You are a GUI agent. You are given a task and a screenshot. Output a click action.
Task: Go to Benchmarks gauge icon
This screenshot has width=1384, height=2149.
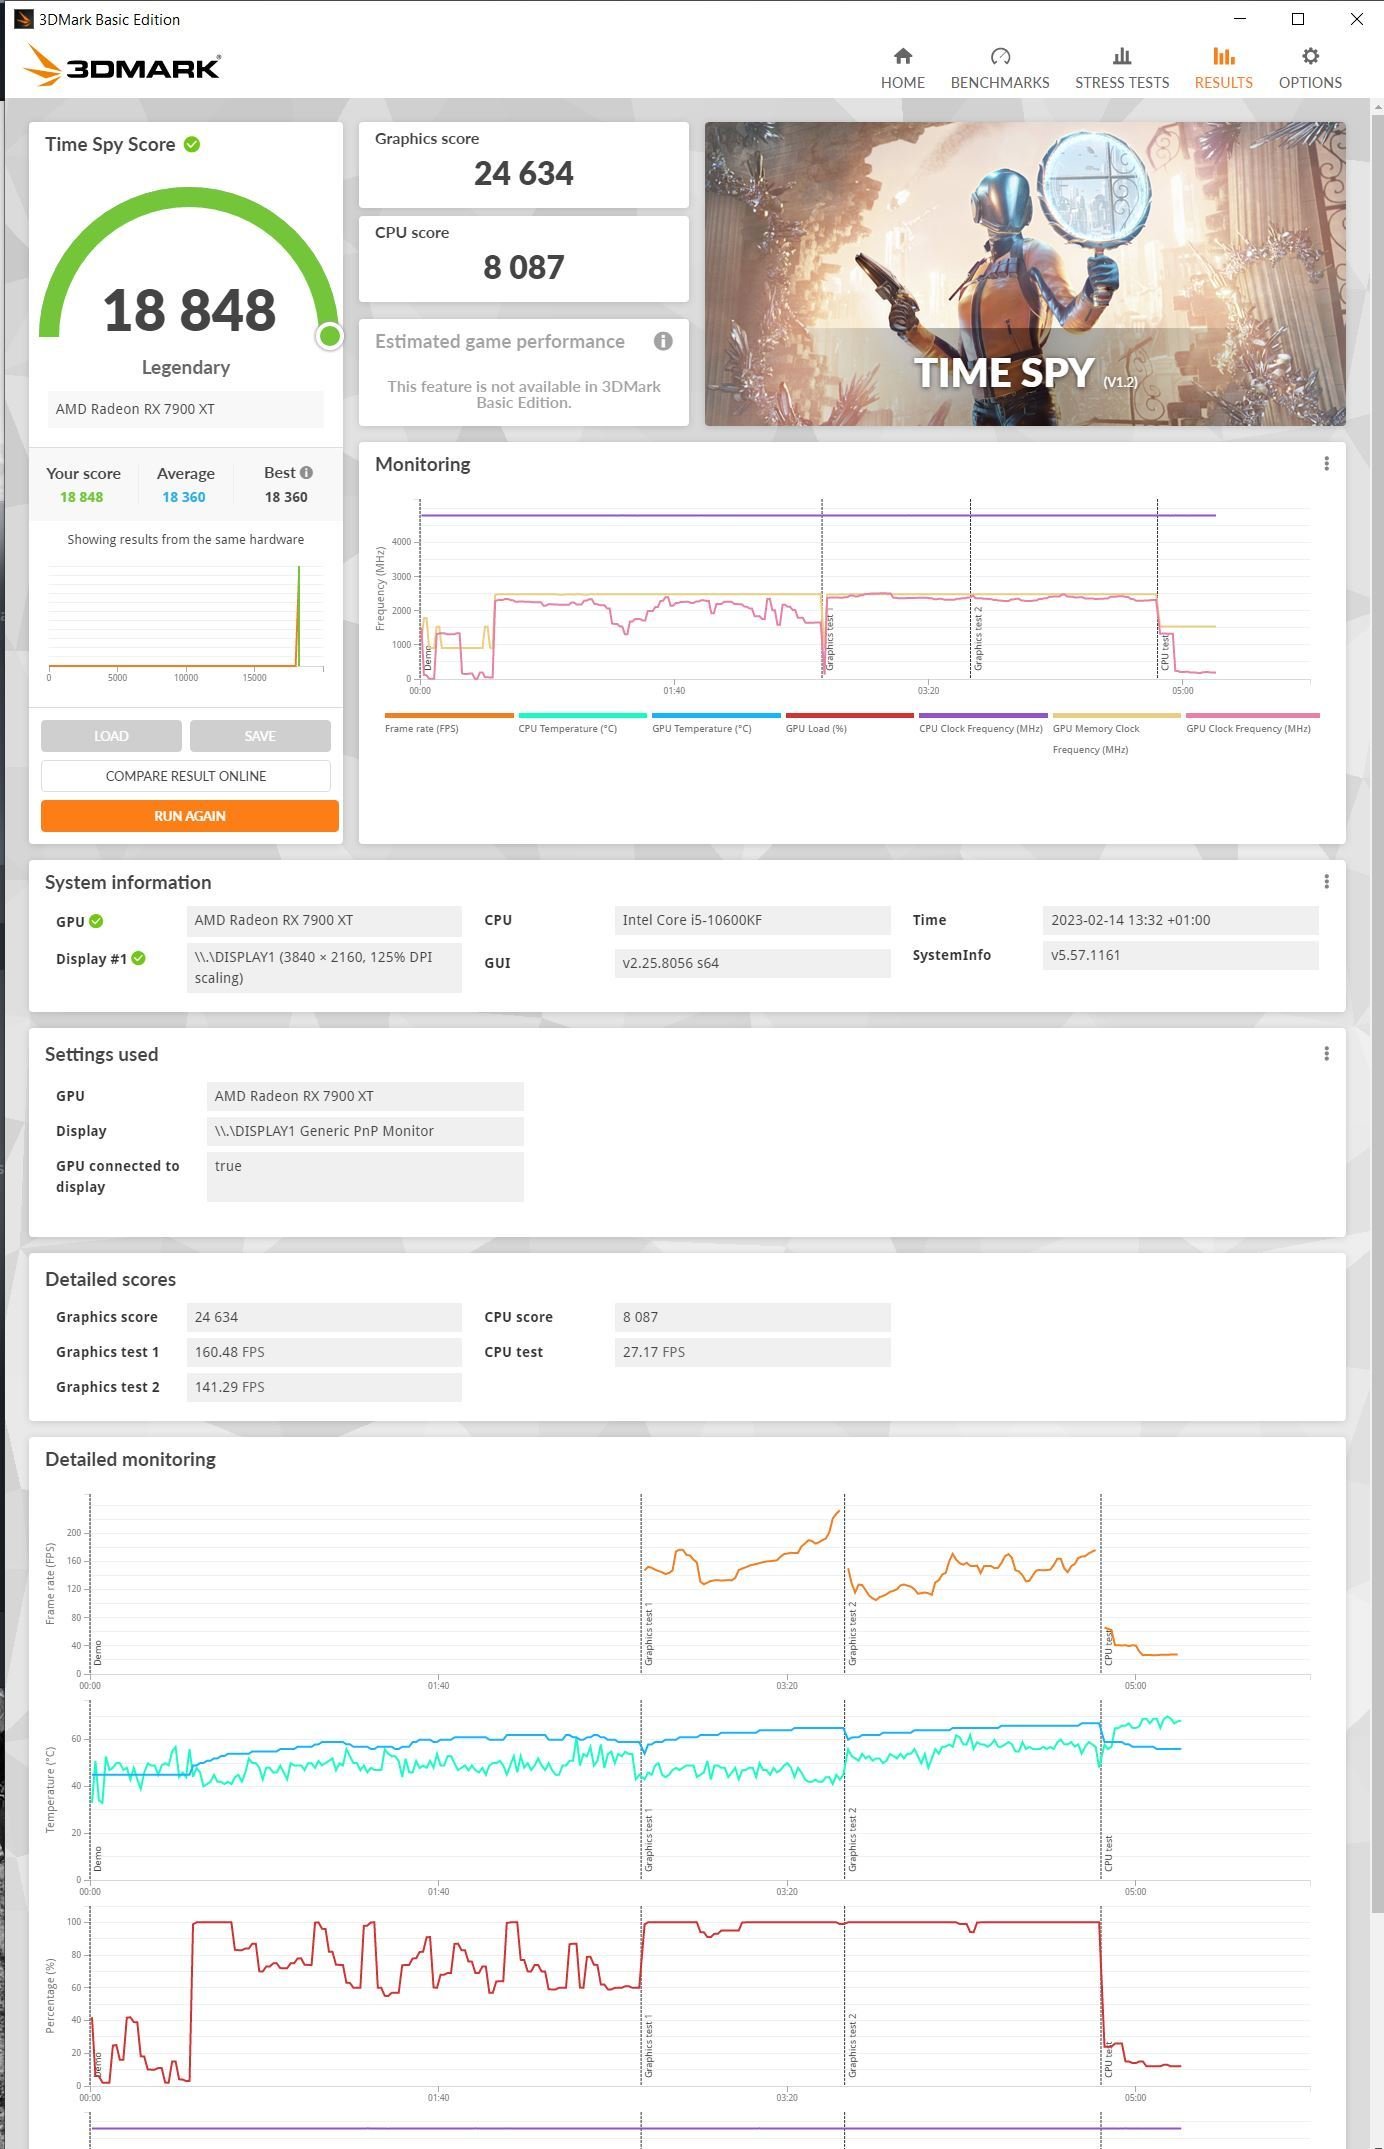tap(999, 57)
